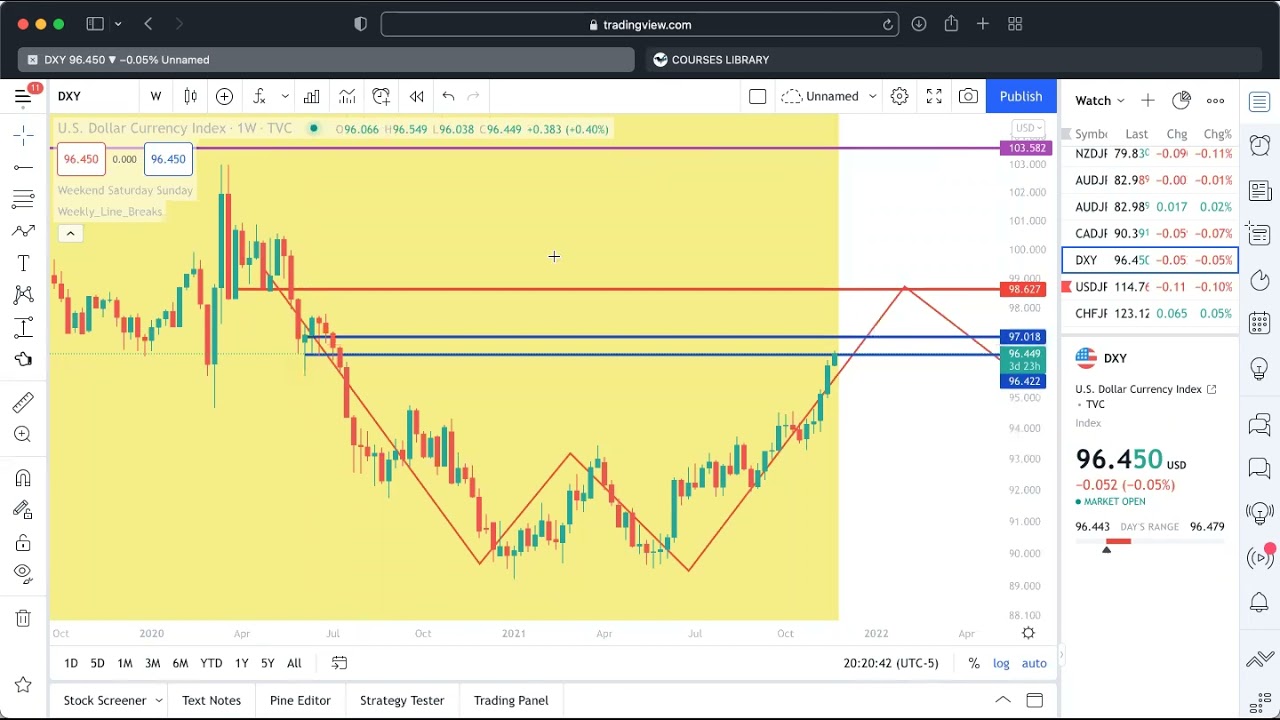
Task: Open chart settings gear
Action: 899,96
